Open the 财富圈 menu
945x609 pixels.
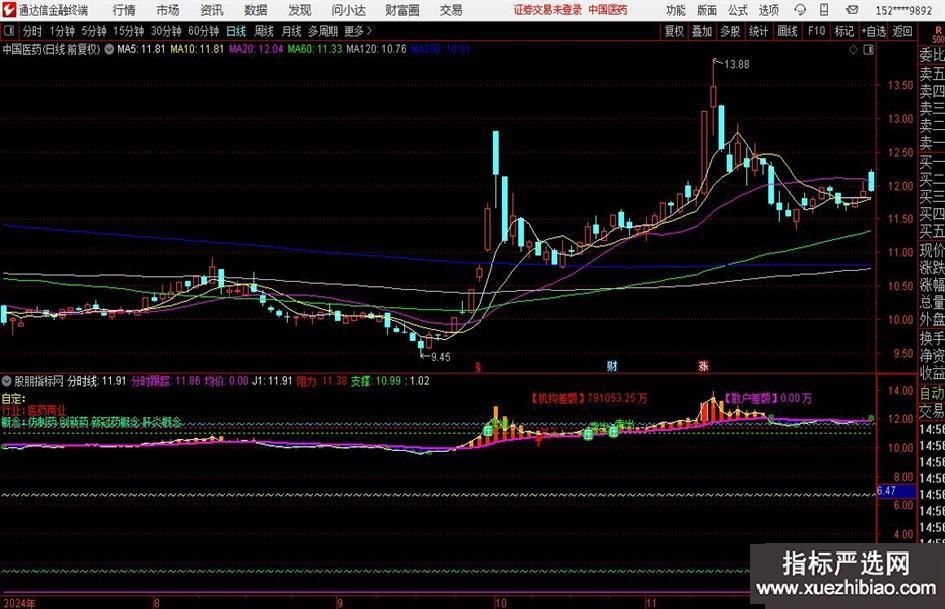click(x=403, y=10)
